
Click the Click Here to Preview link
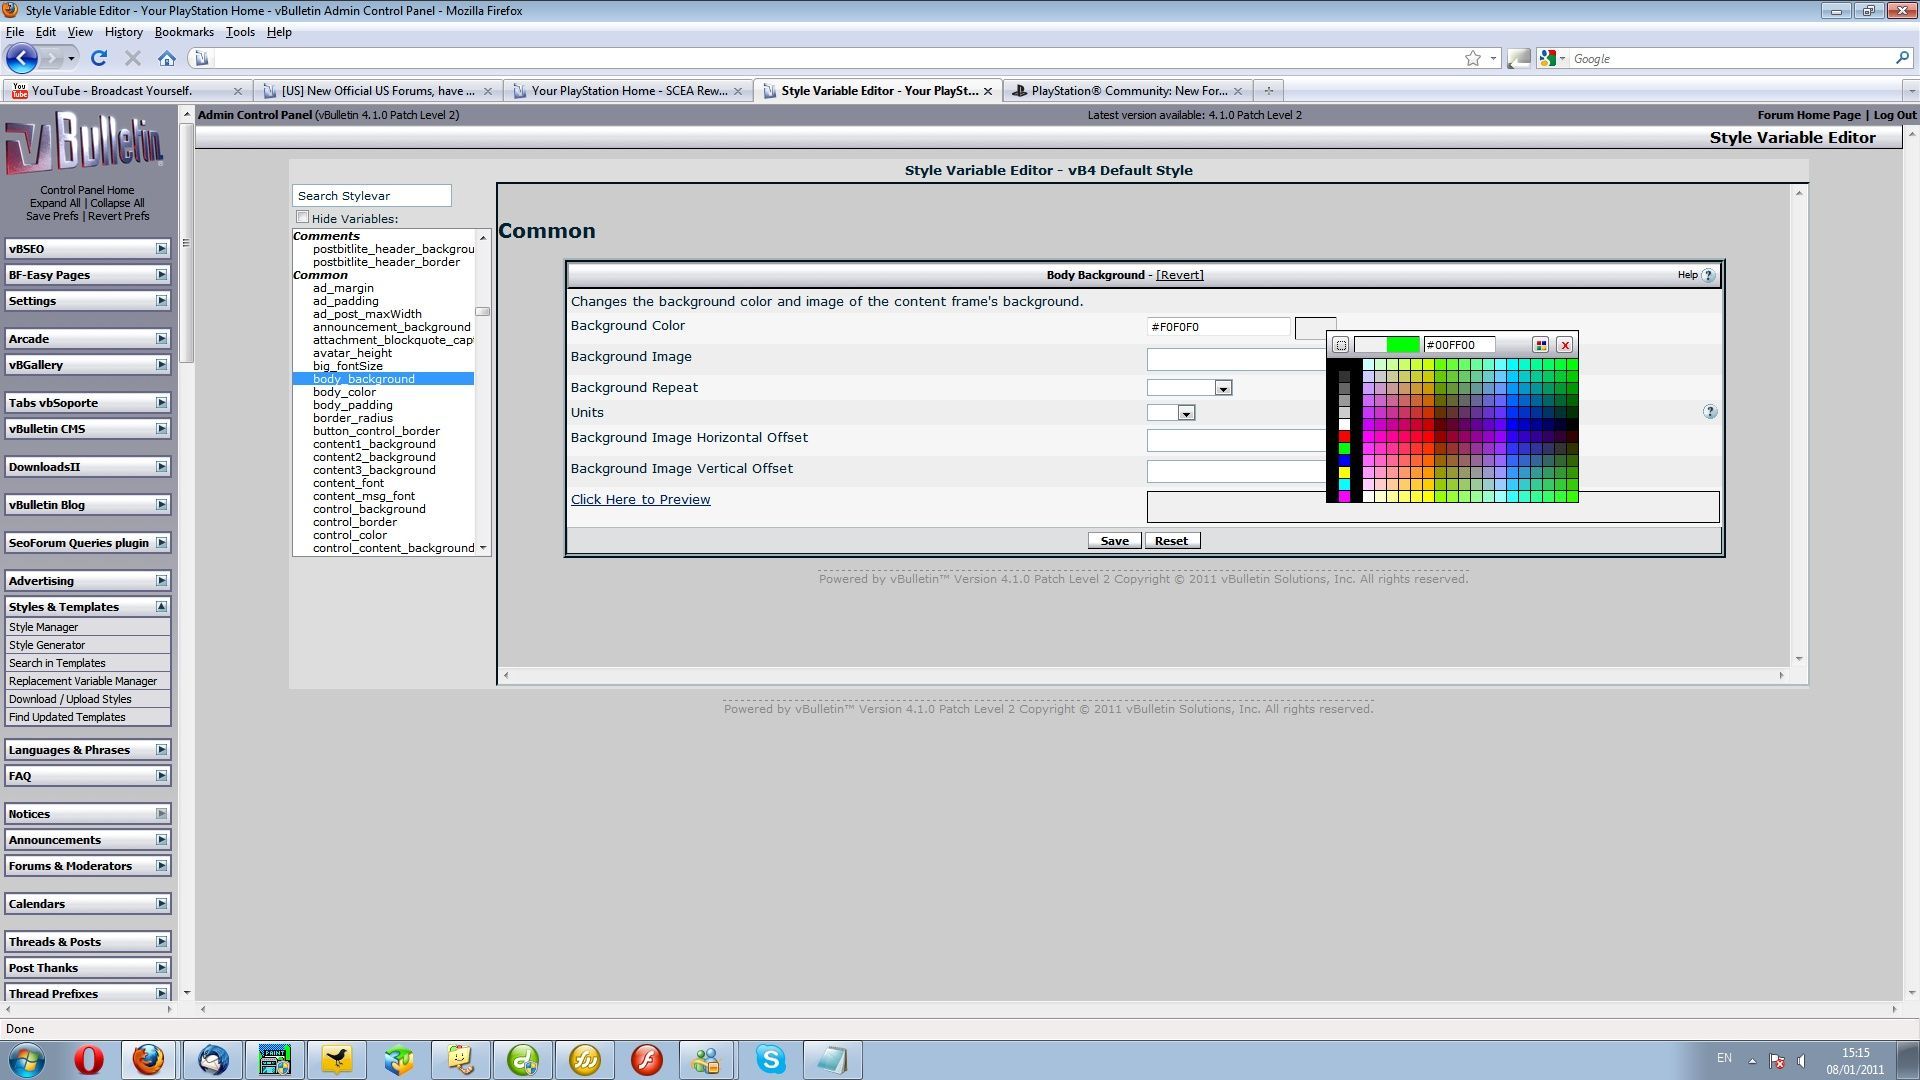click(x=640, y=500)
